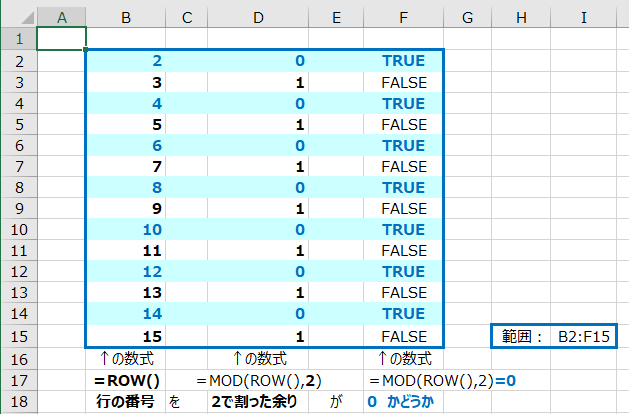Click the column H header
This screenshot has width=629, height=414.
pos(522,17)
